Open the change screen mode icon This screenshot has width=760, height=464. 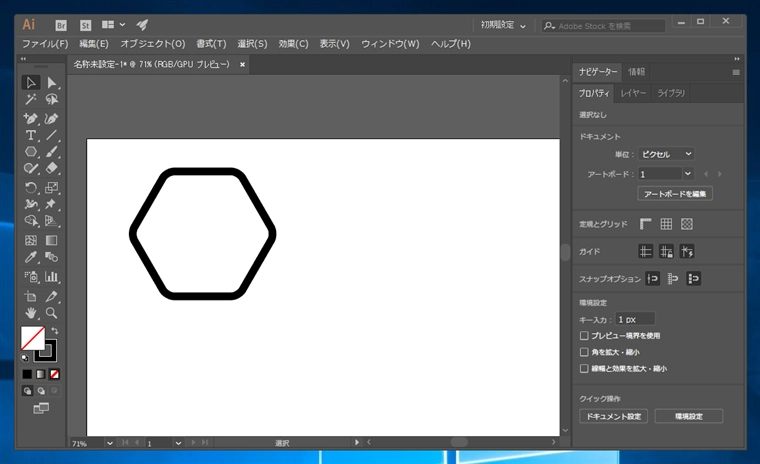41,409
